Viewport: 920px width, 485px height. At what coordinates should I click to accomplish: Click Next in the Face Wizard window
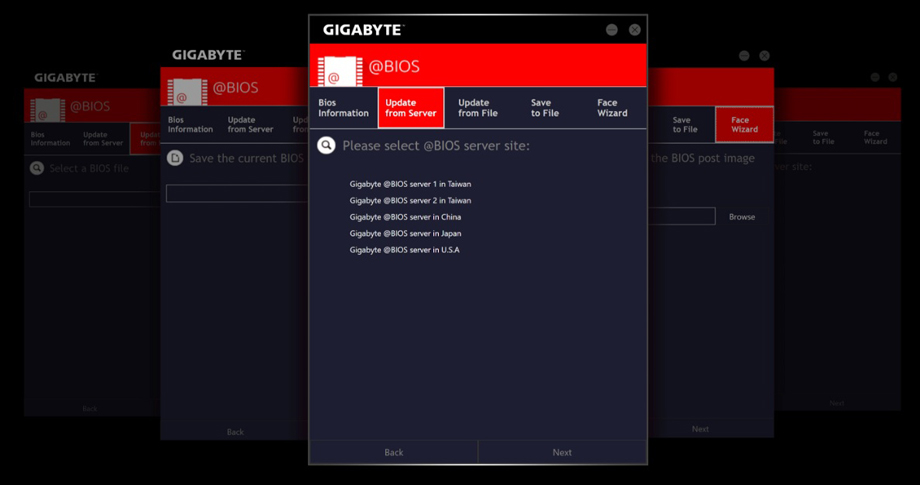tap(700, 429)
